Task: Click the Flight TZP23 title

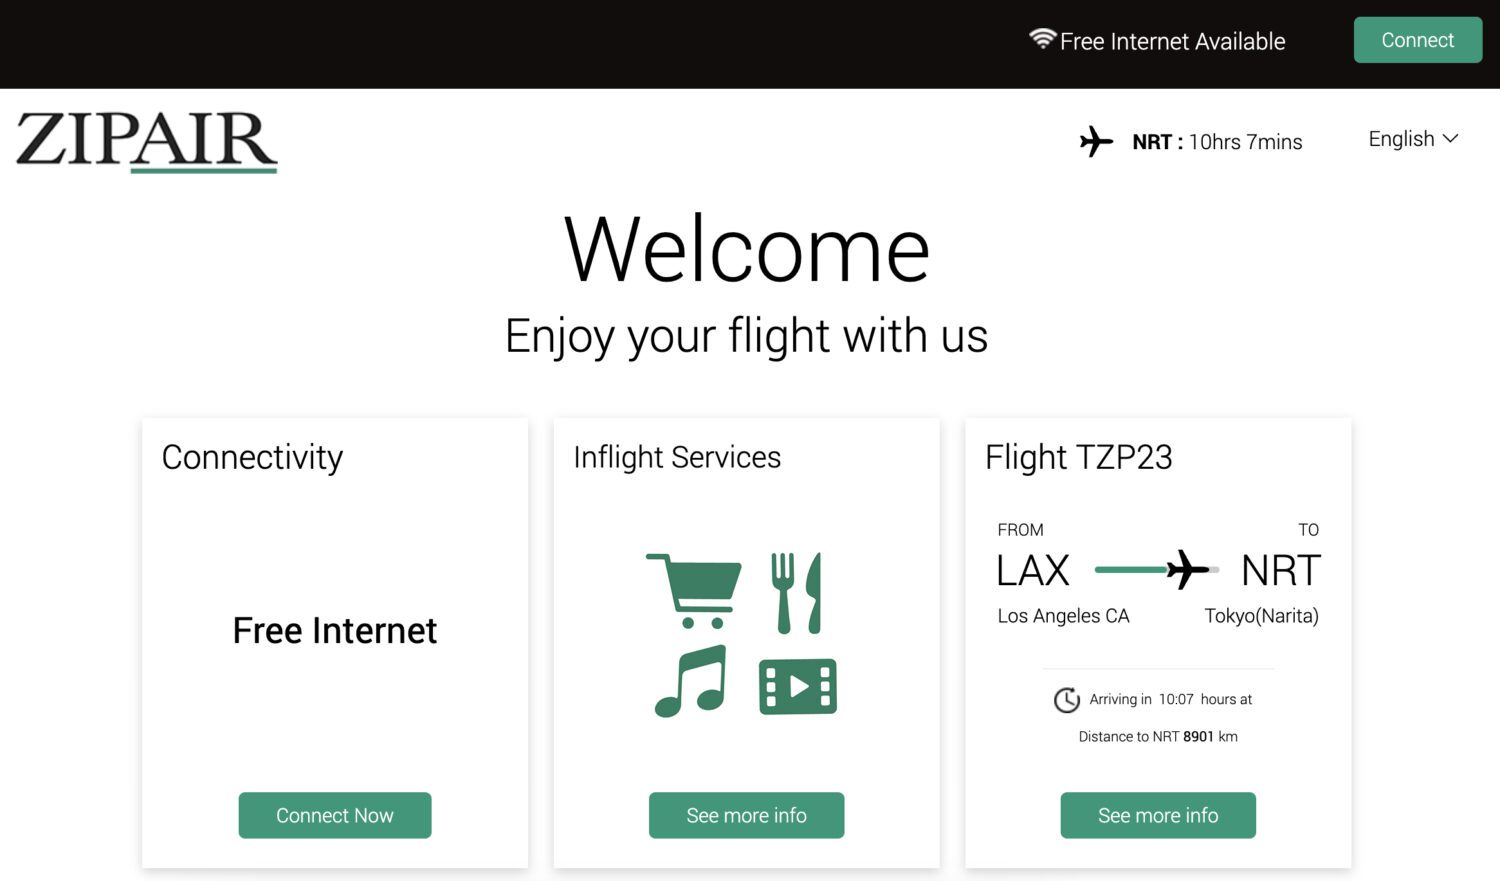Action: (x=1077, y=457)
